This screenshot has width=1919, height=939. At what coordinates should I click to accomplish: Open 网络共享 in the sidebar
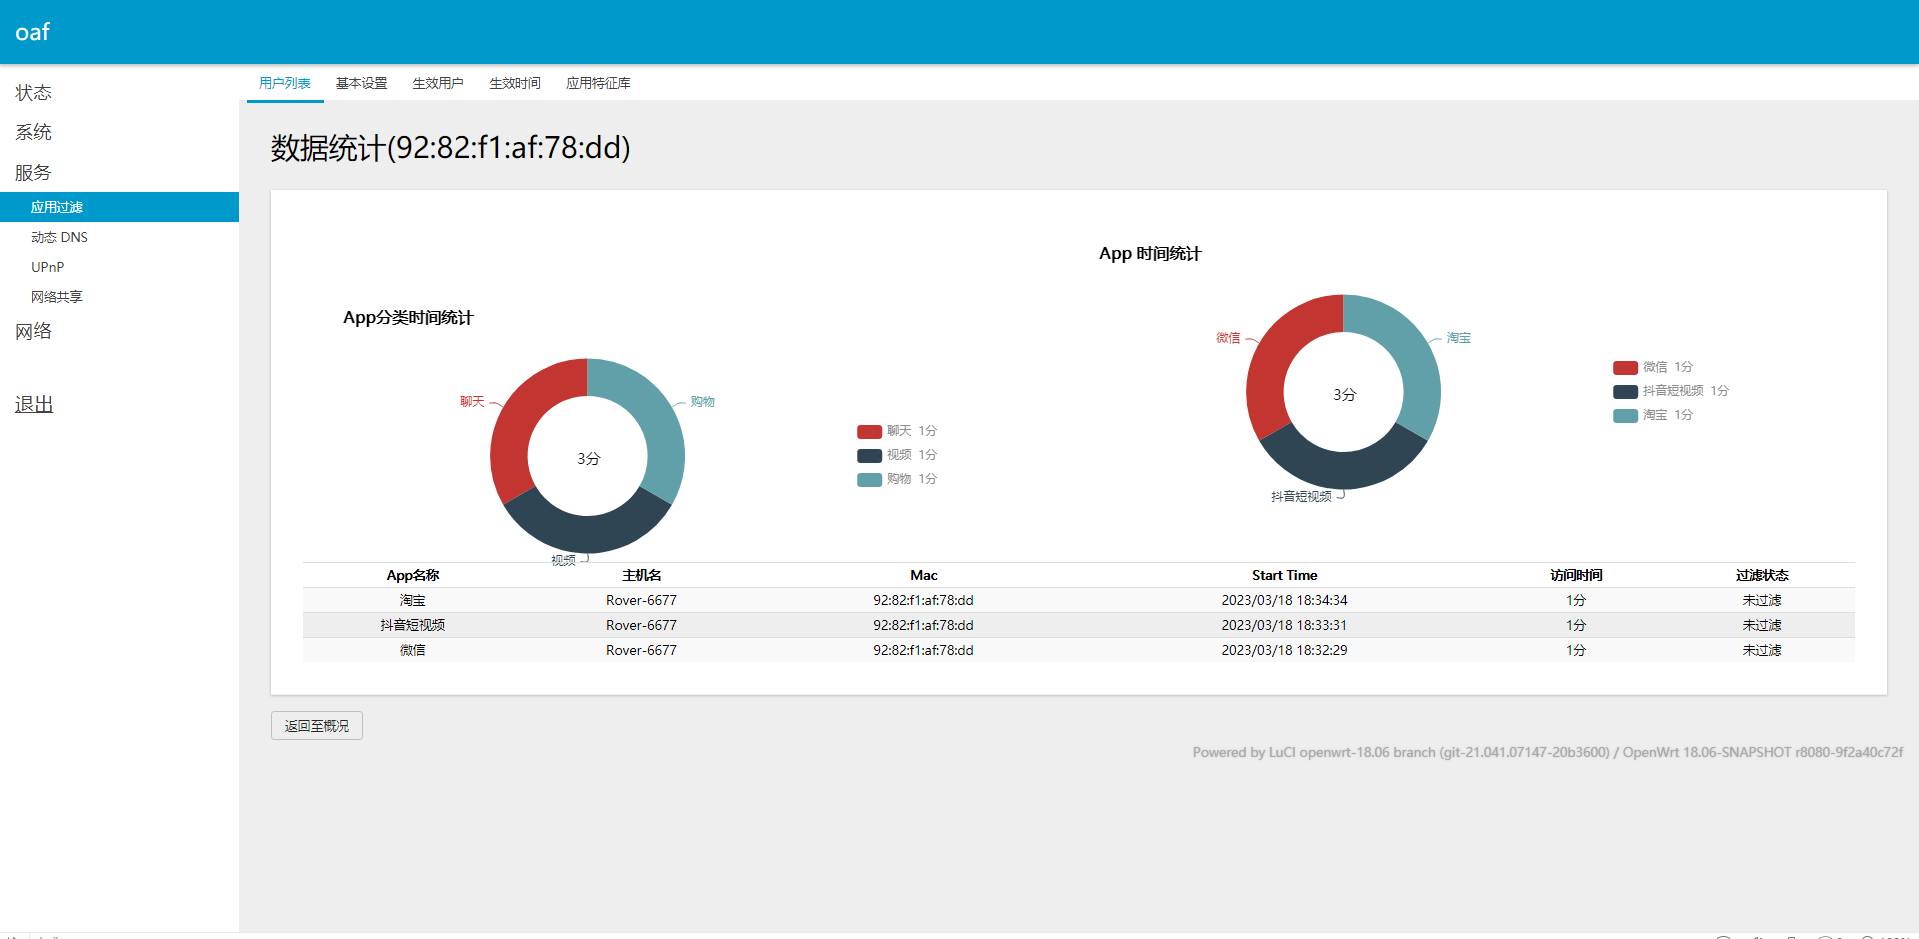click(56, 297)
